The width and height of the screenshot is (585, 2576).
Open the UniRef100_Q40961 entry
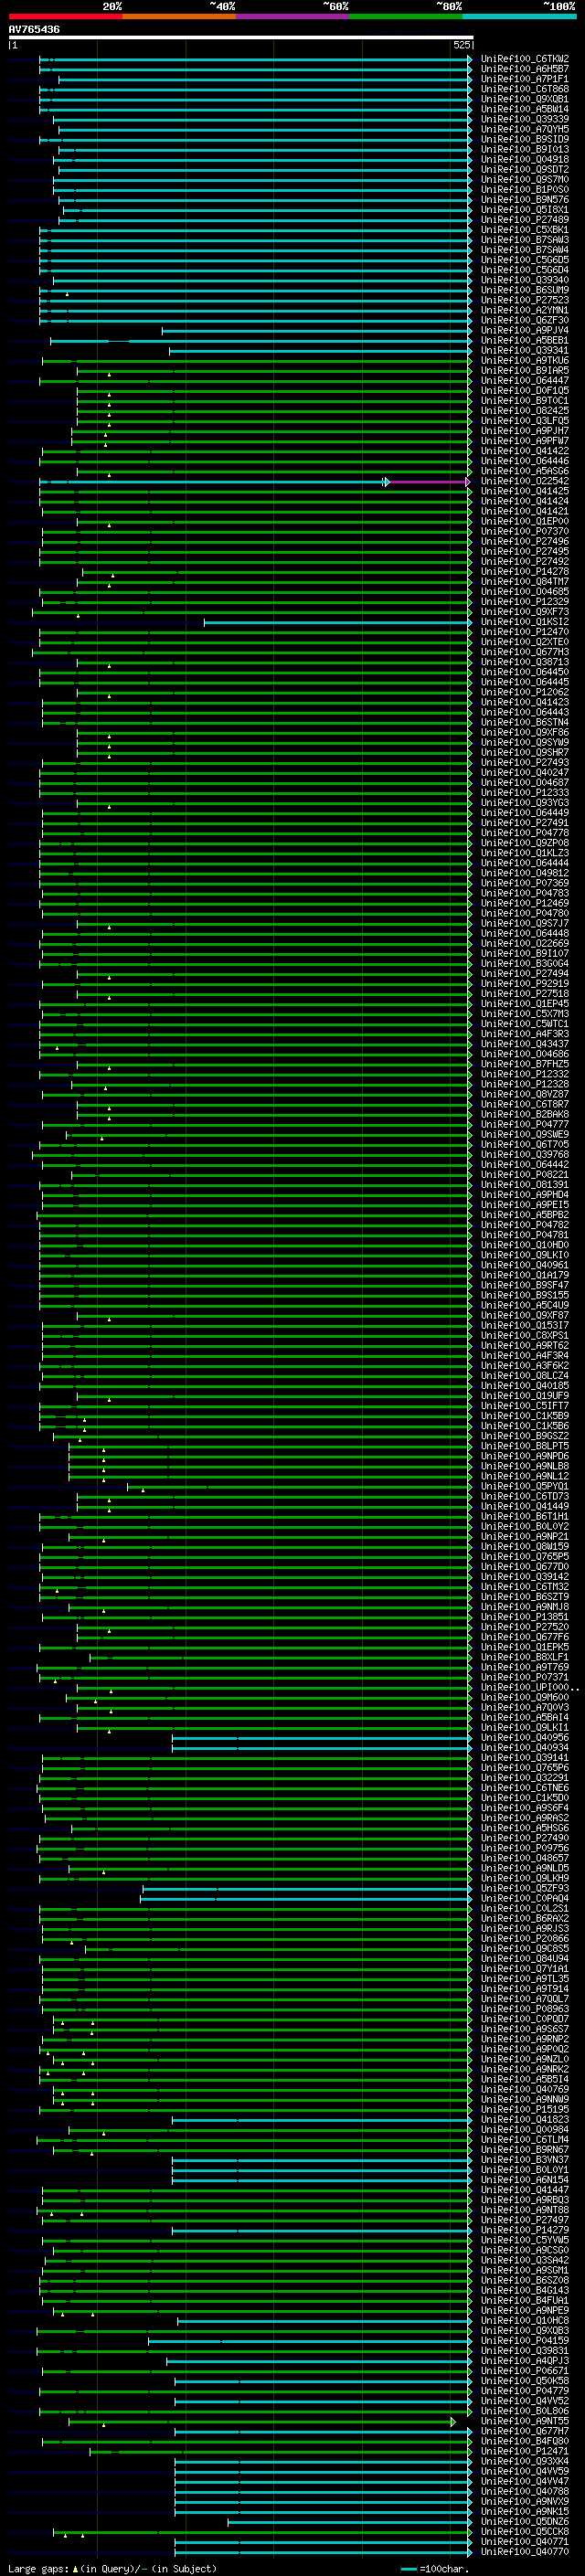[525, 1265]
